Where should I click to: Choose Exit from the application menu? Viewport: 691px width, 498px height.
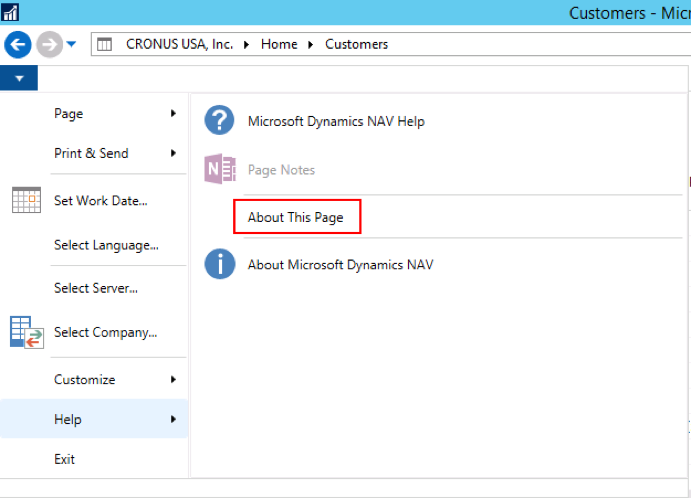pyautogui.click(x=64, y=459)
